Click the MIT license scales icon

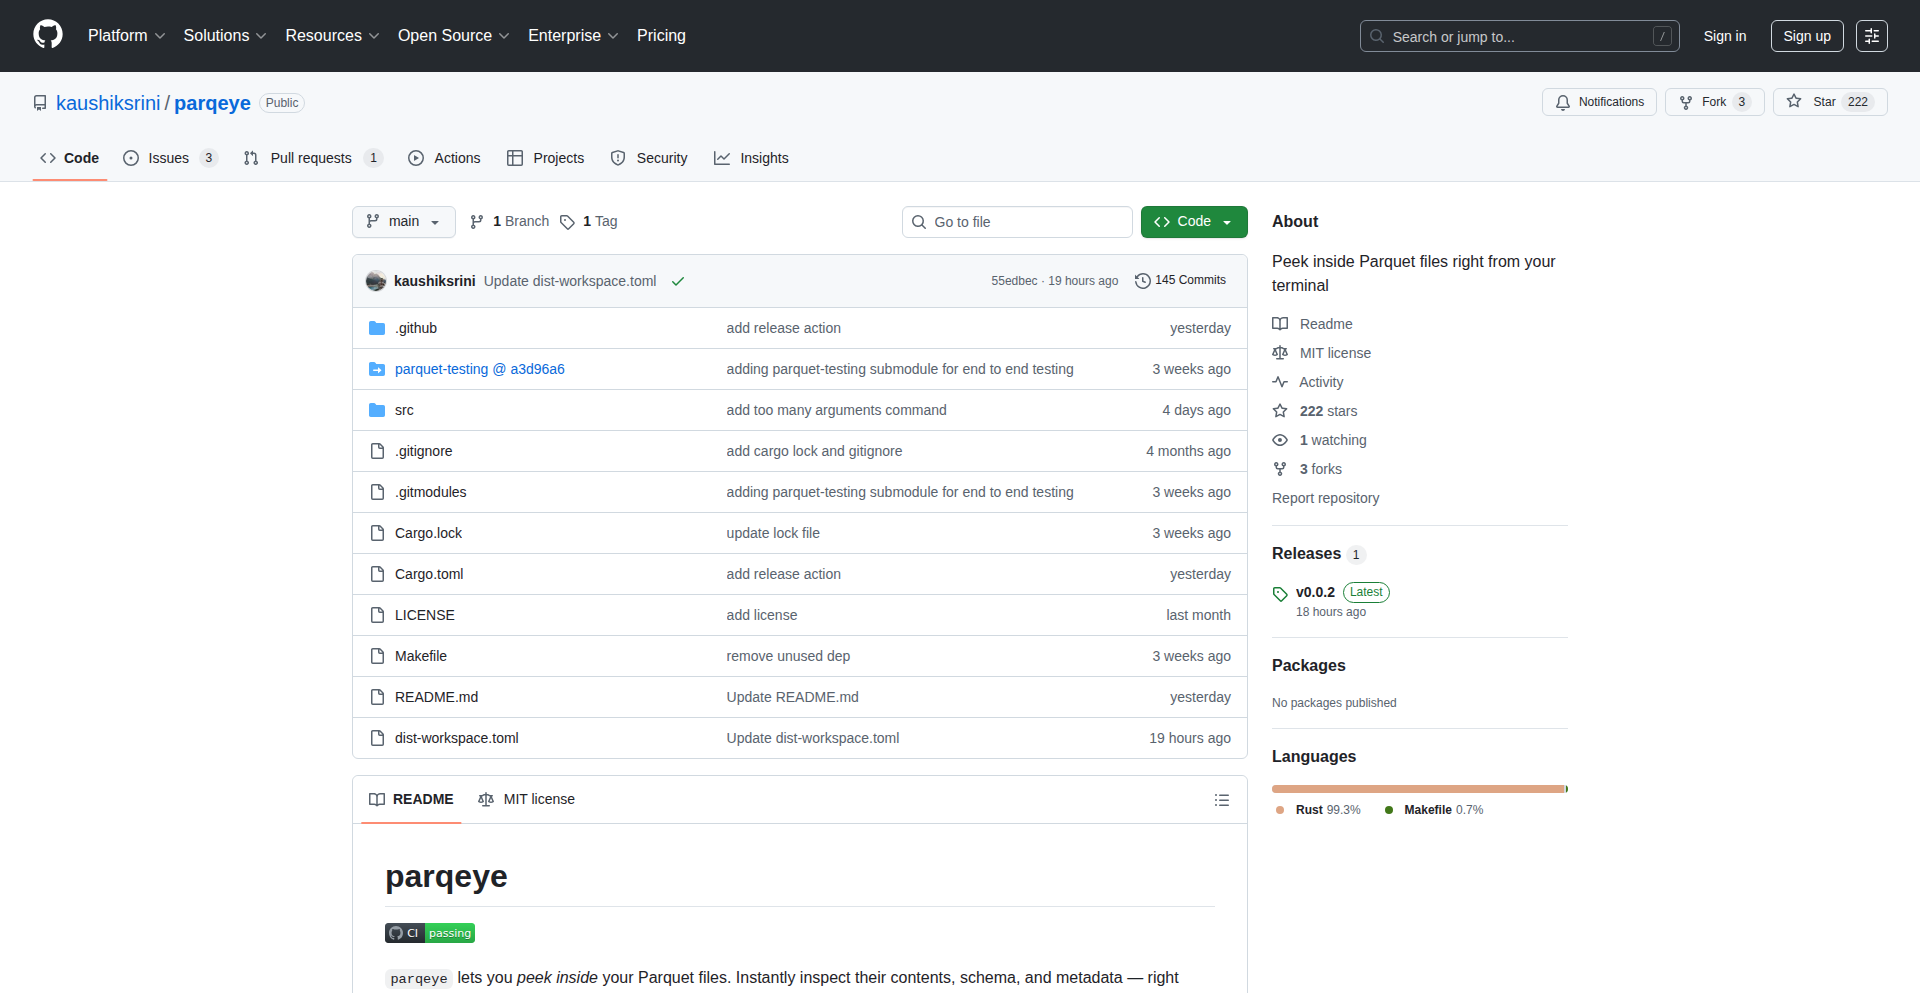pos(1280,353)
